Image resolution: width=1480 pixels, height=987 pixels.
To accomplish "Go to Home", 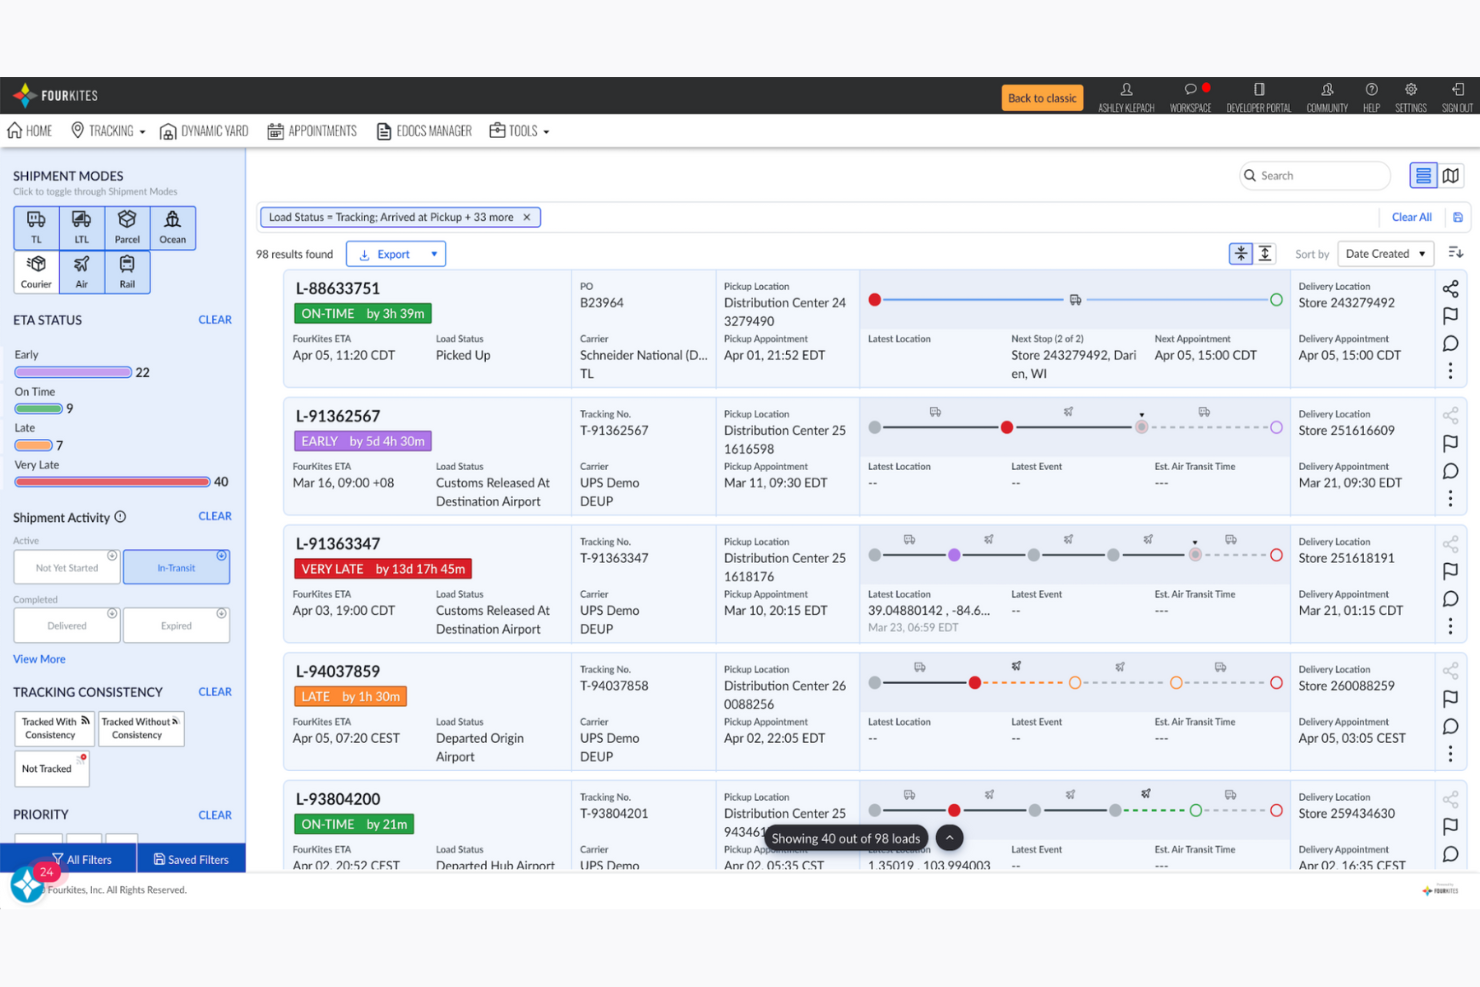I will (x=29, y=131).
